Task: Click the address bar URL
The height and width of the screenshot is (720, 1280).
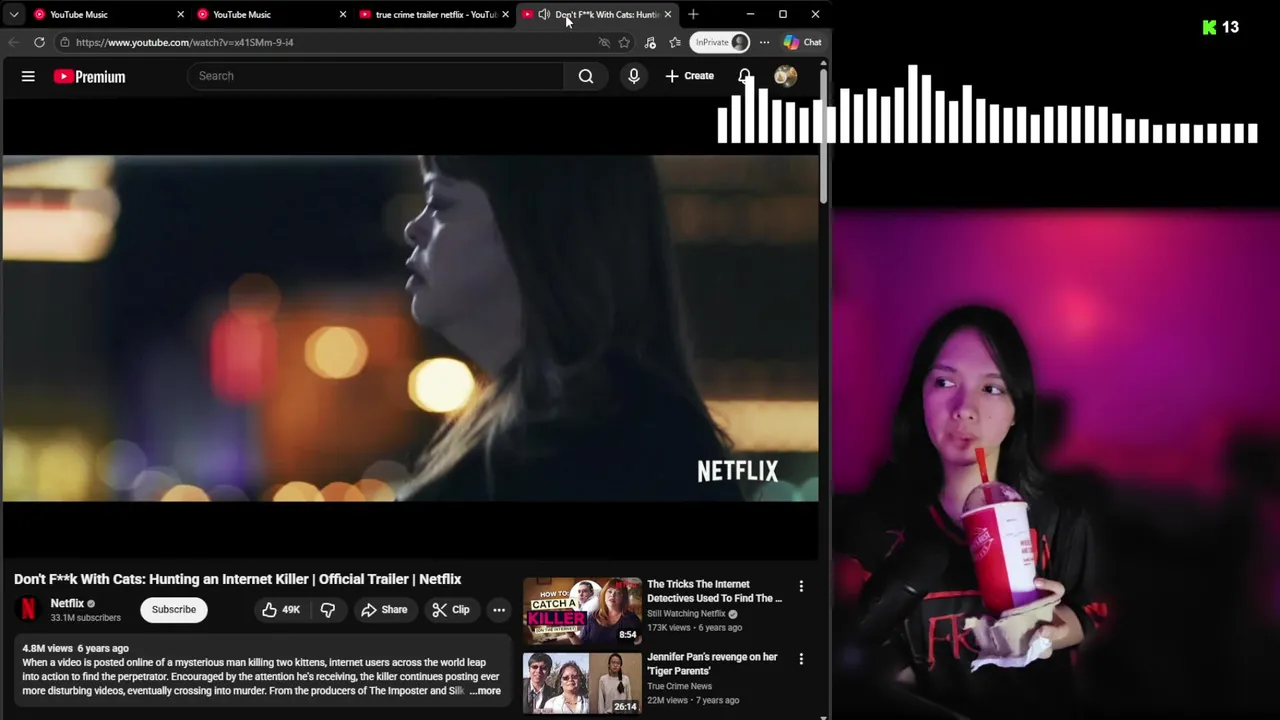Action: (185, 42)
